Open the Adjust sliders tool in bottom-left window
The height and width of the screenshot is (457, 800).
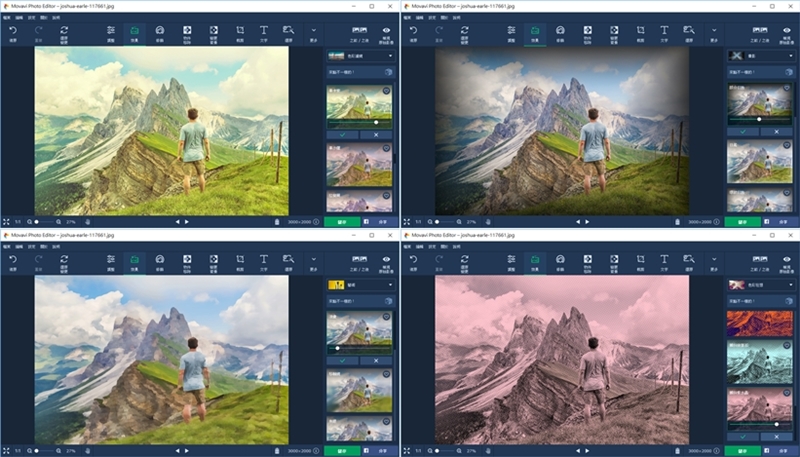tap(111, 260)
